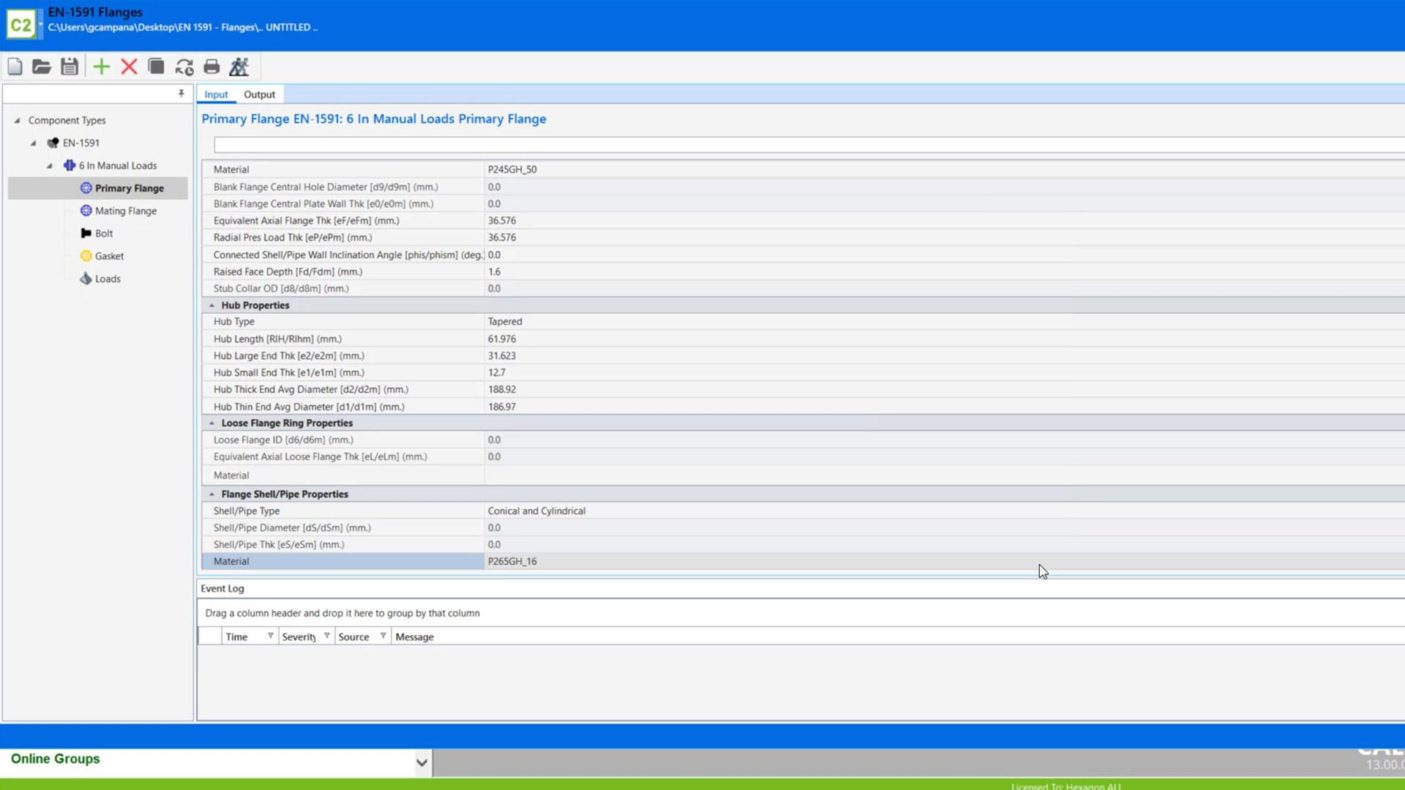Viewport: 1405px width, 790px height.
Task: Create a new file from the toolbar
Action: 15,67
